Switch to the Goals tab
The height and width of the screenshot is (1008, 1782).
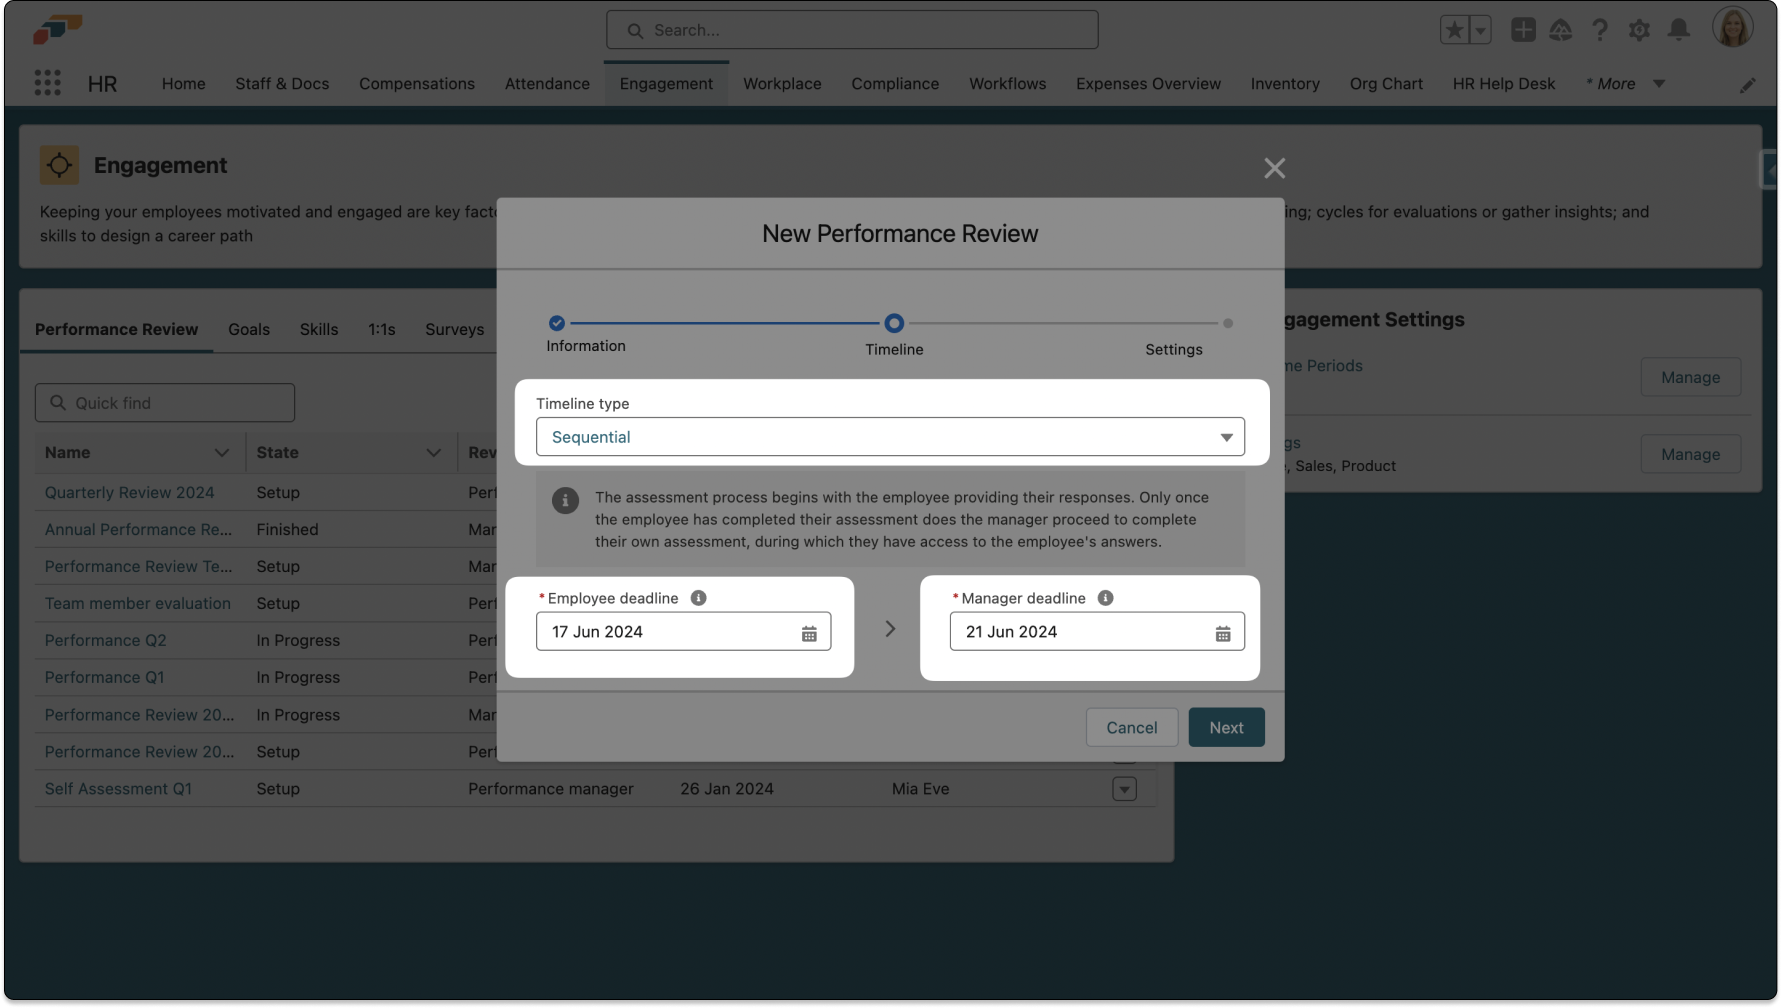point(249,329)
